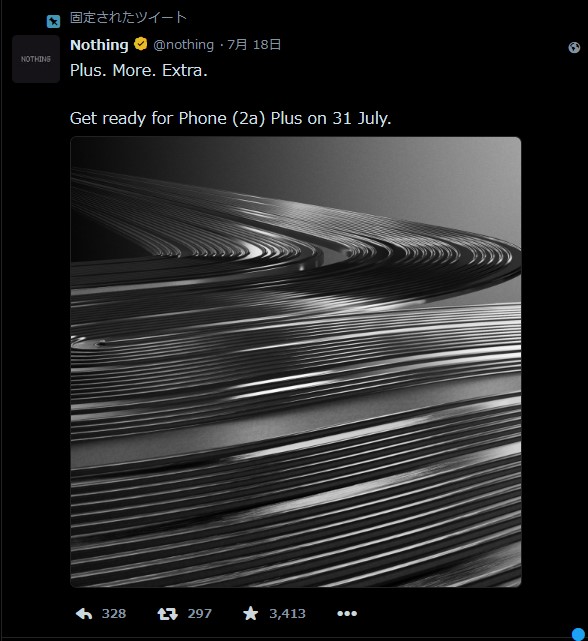The height and width of the screenshot is (641, 588).
Task: Click the 328 reply count
Action: point(114,613)
